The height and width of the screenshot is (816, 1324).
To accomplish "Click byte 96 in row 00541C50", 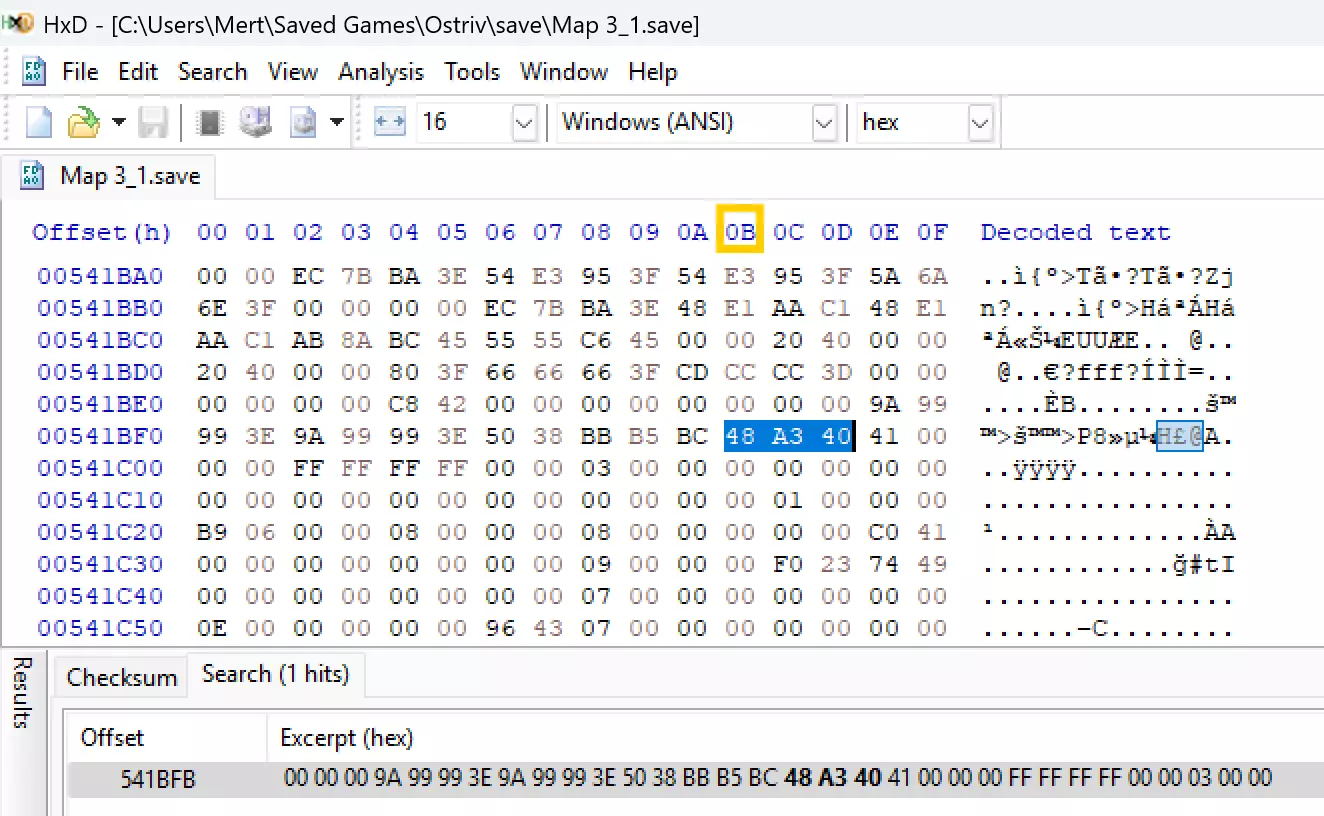I will click(500, 628).
